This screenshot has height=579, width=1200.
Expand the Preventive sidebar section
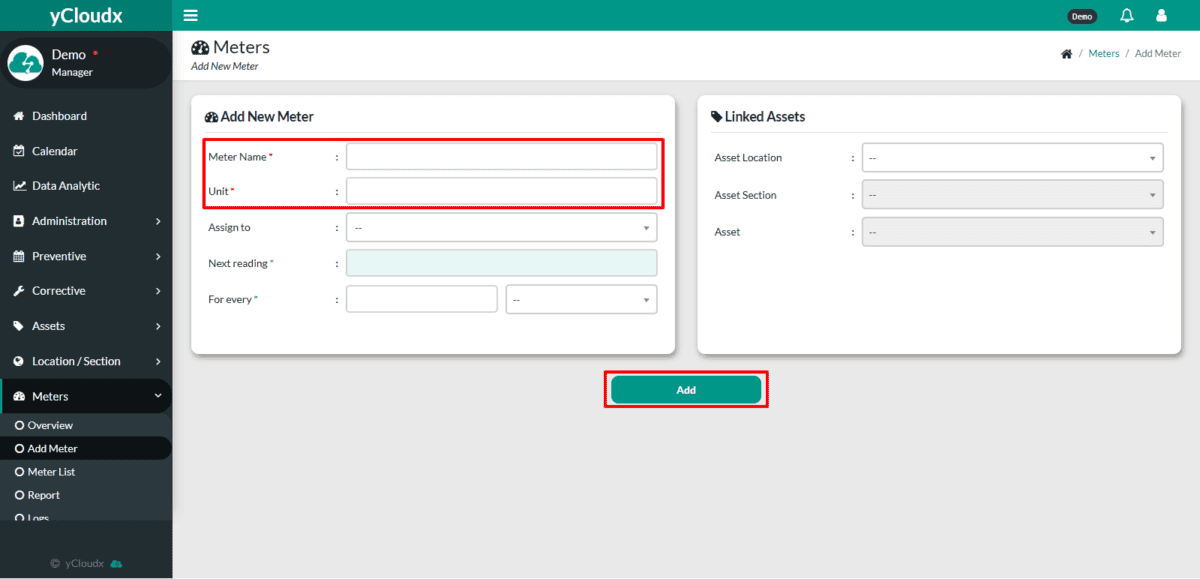(x=85, y=256)
